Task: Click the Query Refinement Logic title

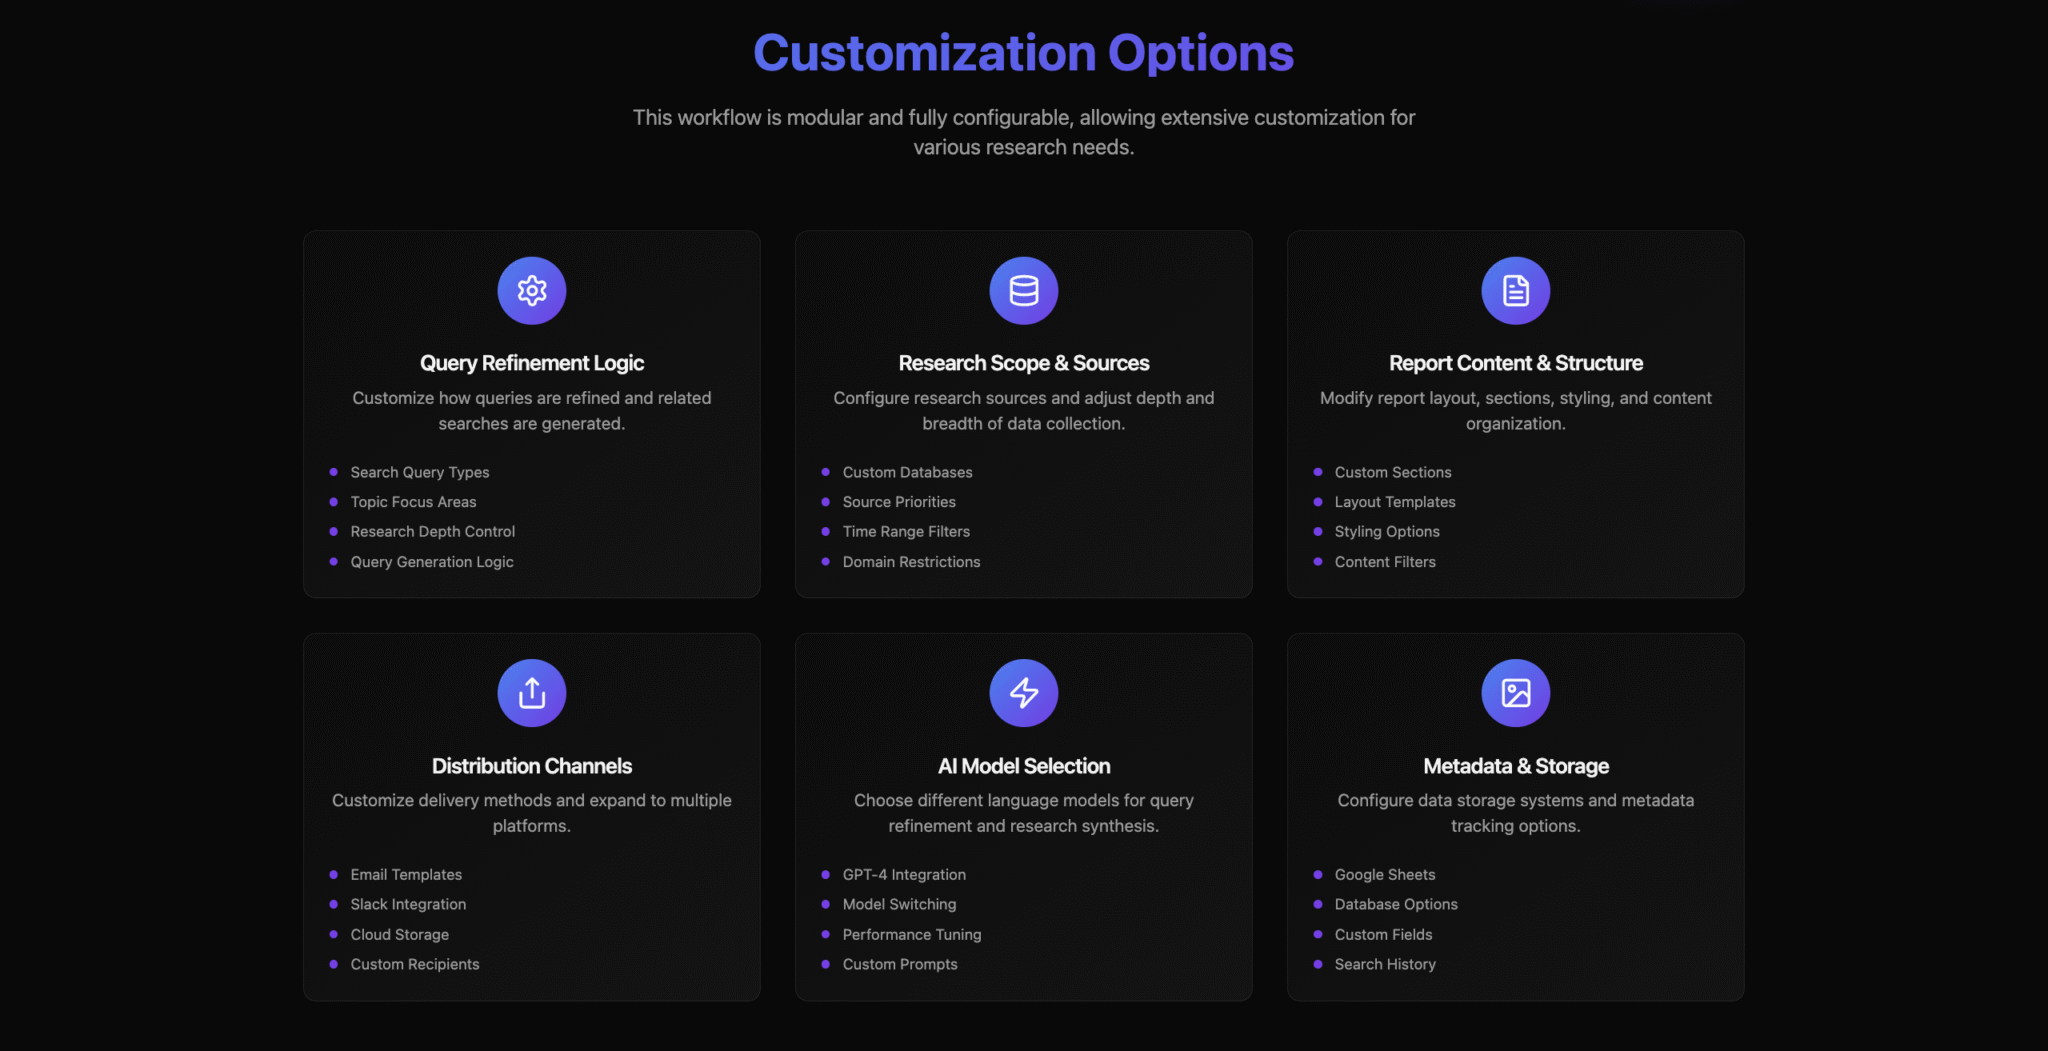Action: (532, 363)
